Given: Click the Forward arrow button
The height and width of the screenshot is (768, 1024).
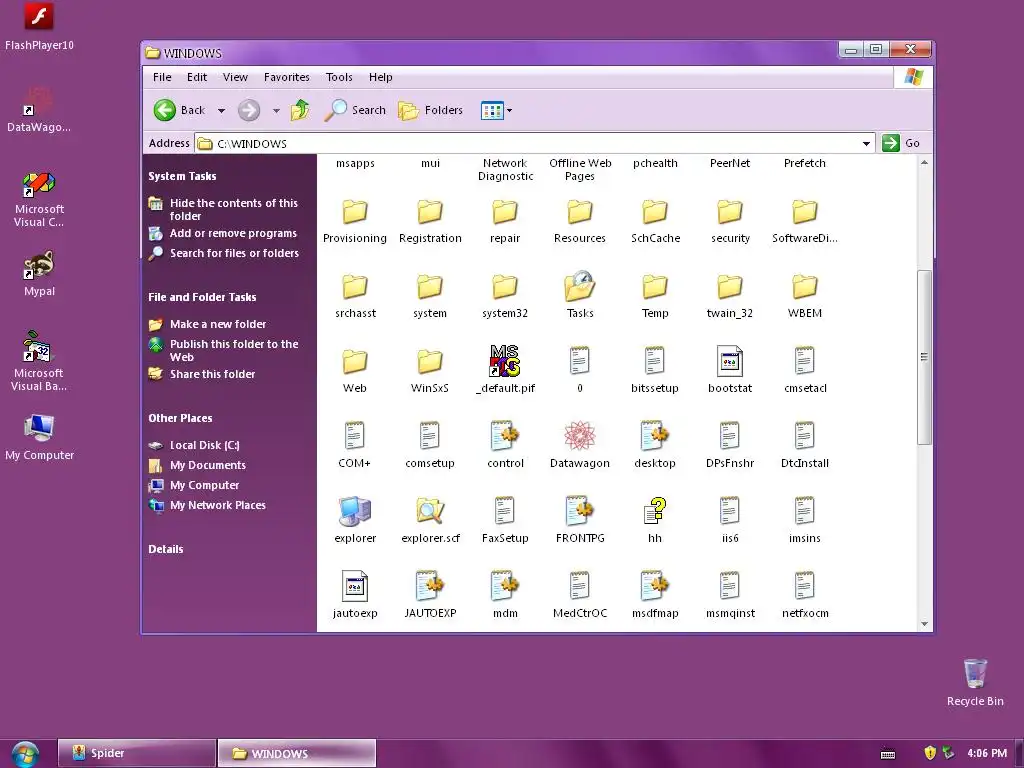Looking at the screenshot, I should pos(249,110).
